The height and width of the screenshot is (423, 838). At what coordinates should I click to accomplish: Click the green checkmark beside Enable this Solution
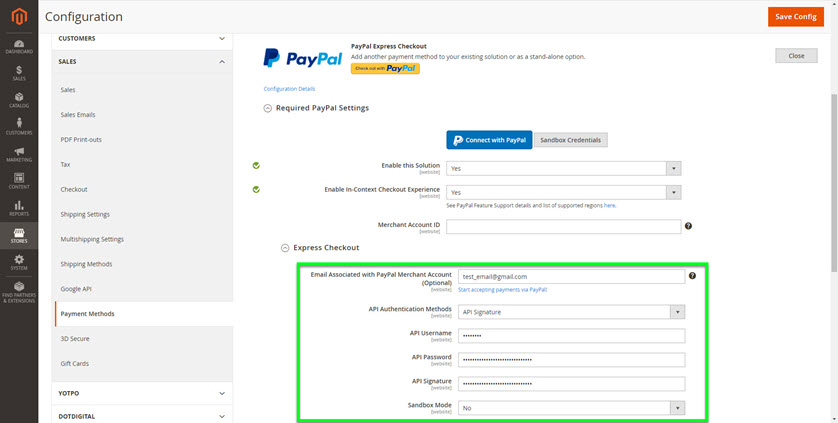coord(256,166)
